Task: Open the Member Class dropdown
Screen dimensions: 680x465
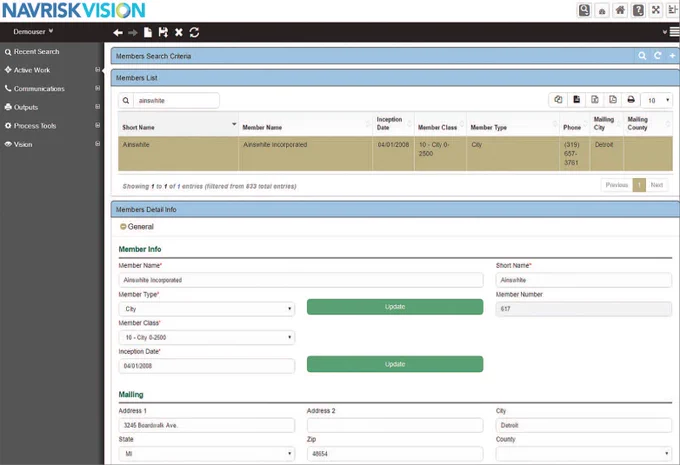Action: (x=206, y=337)
